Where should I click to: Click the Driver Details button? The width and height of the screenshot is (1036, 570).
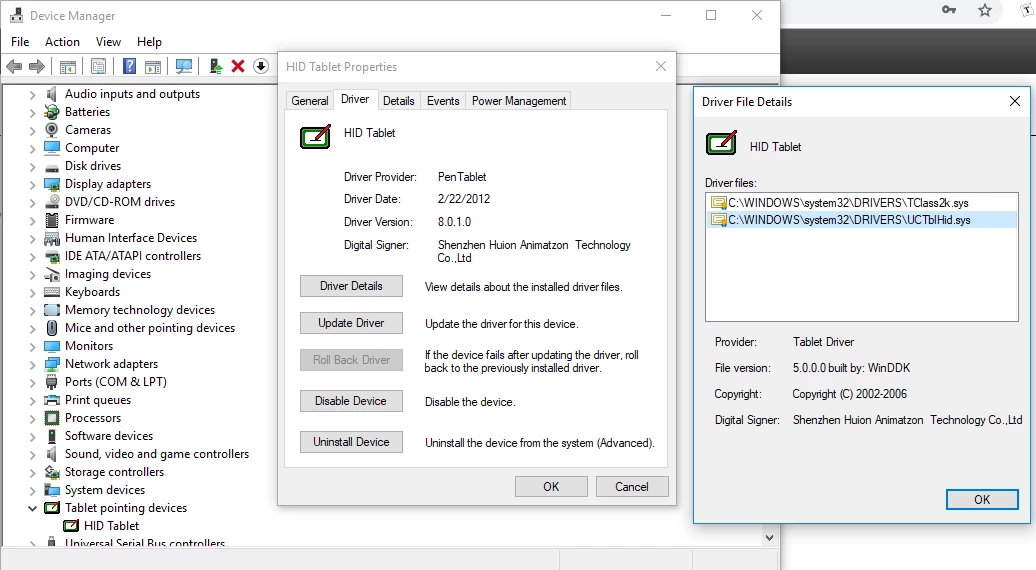pyautogui.click(x=351, y=286)
